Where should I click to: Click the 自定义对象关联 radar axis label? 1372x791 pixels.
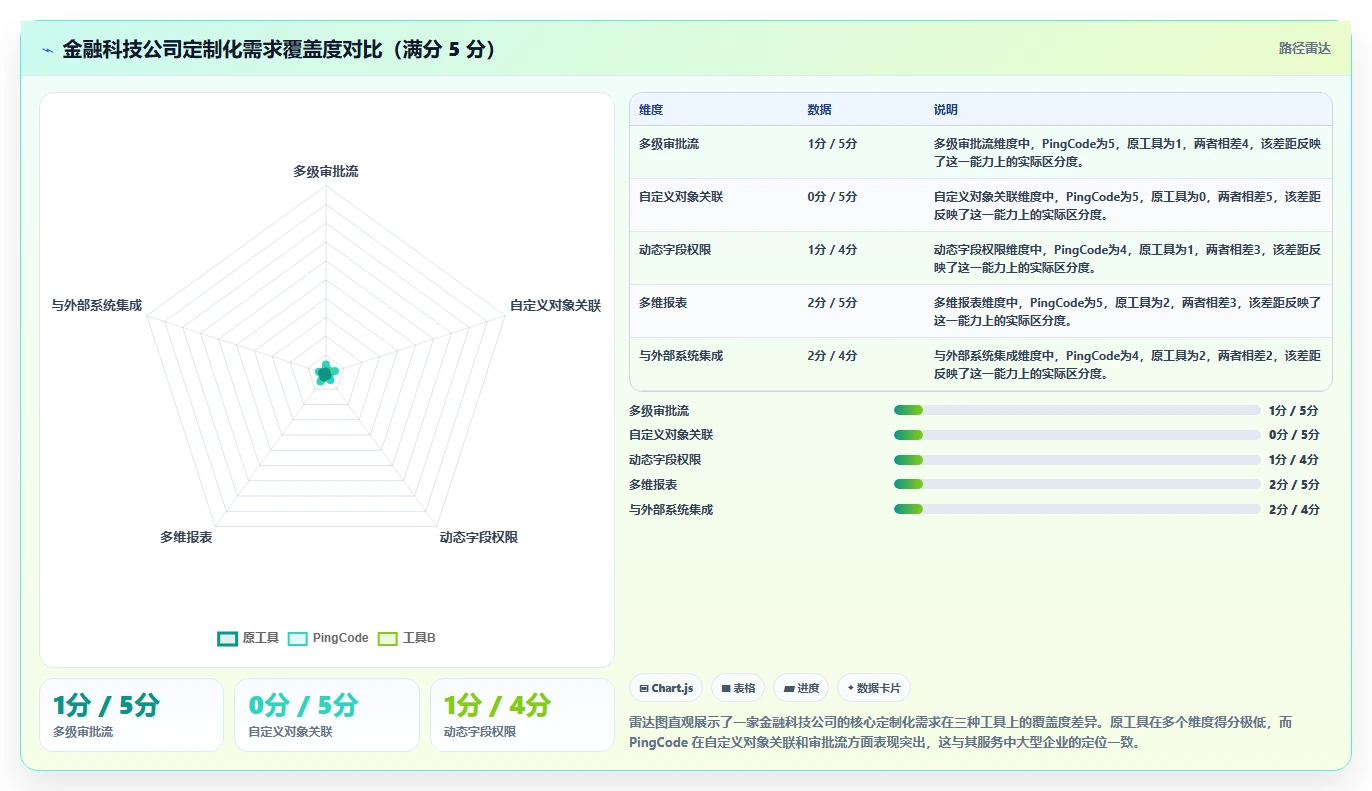click(555, 306)
